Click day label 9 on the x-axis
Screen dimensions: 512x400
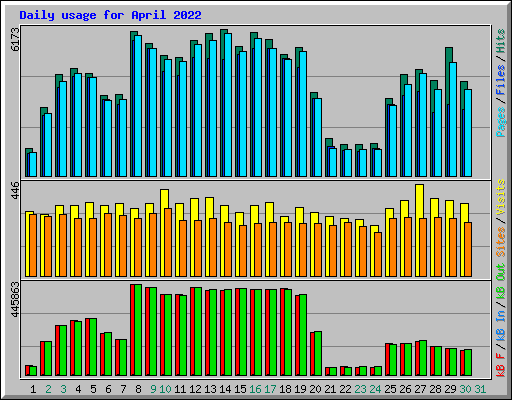pyautogui.click(x=153, y=389)
